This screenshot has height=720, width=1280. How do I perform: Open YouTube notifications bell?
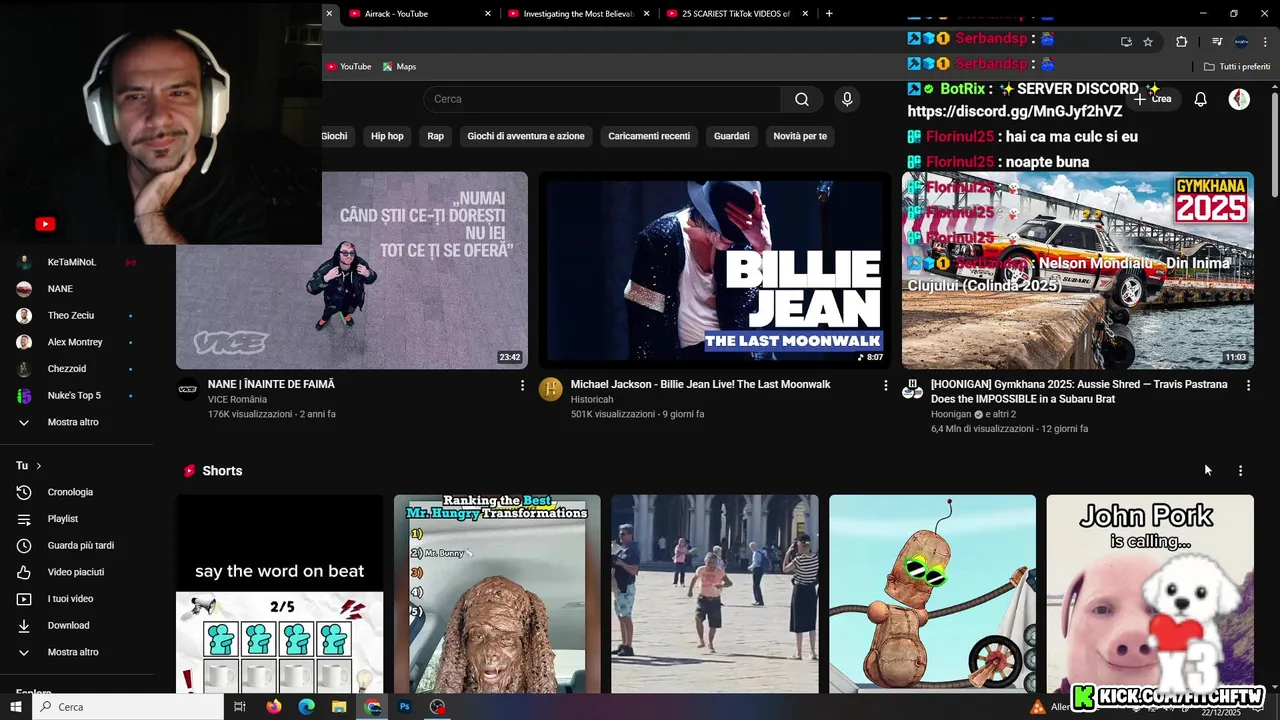click(x=1201, y=99)
